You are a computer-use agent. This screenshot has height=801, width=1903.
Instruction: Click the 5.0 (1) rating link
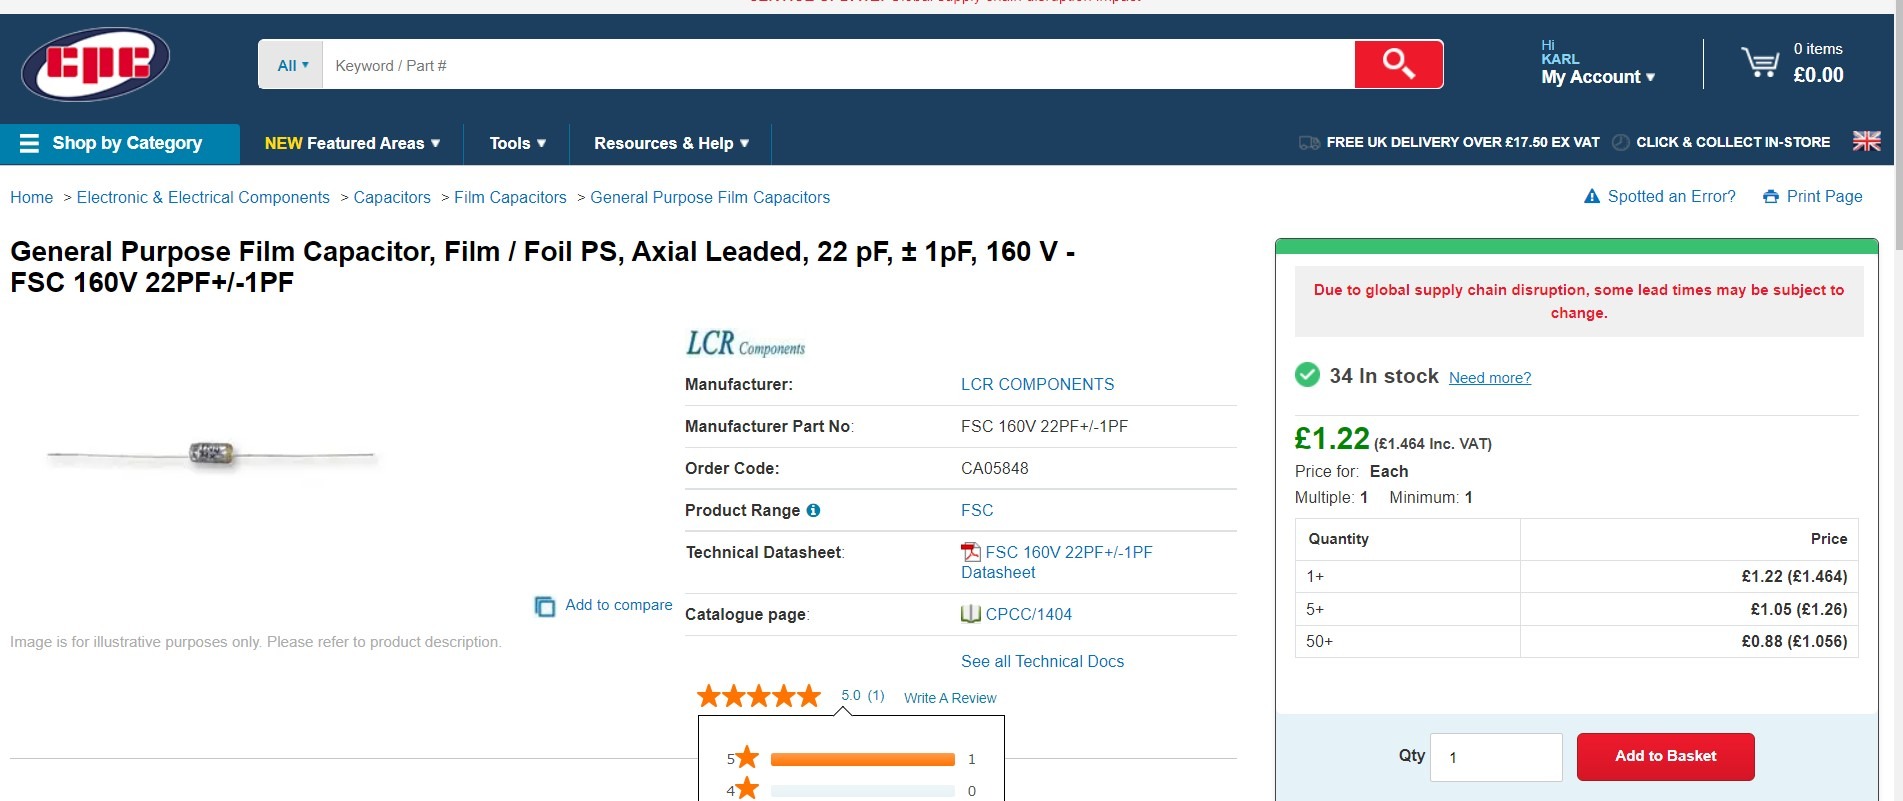pos(862,695)
